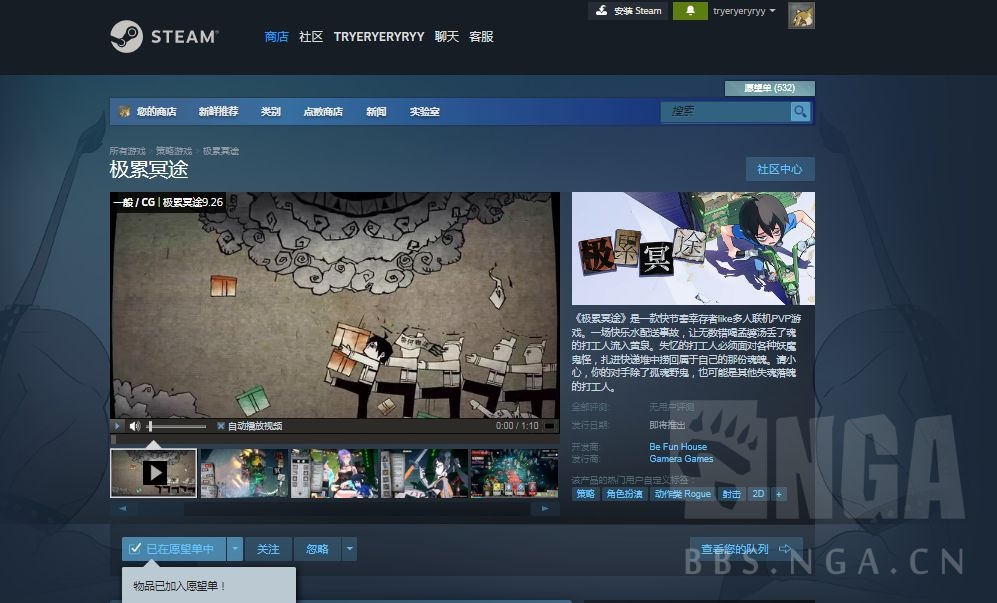Viewport: 997px width, 603px height.
Task: Open the 客服 menu item
Action: [481, 37]
